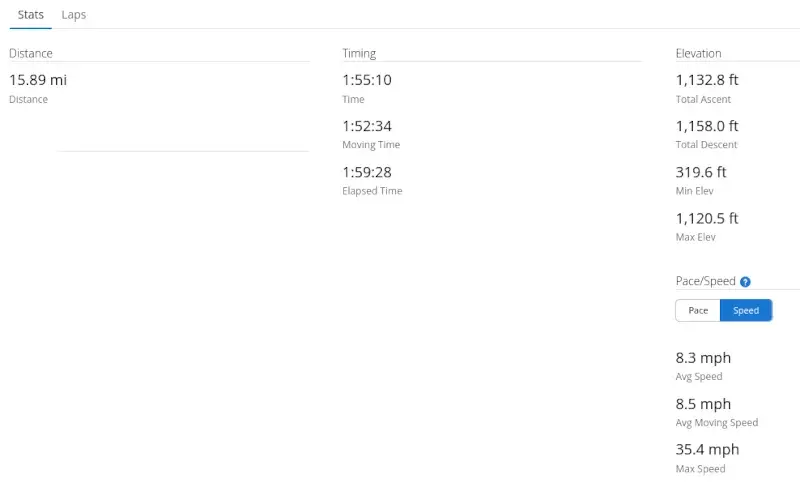Click the Distance section heading
800x487 pixels.
point(31,53)
